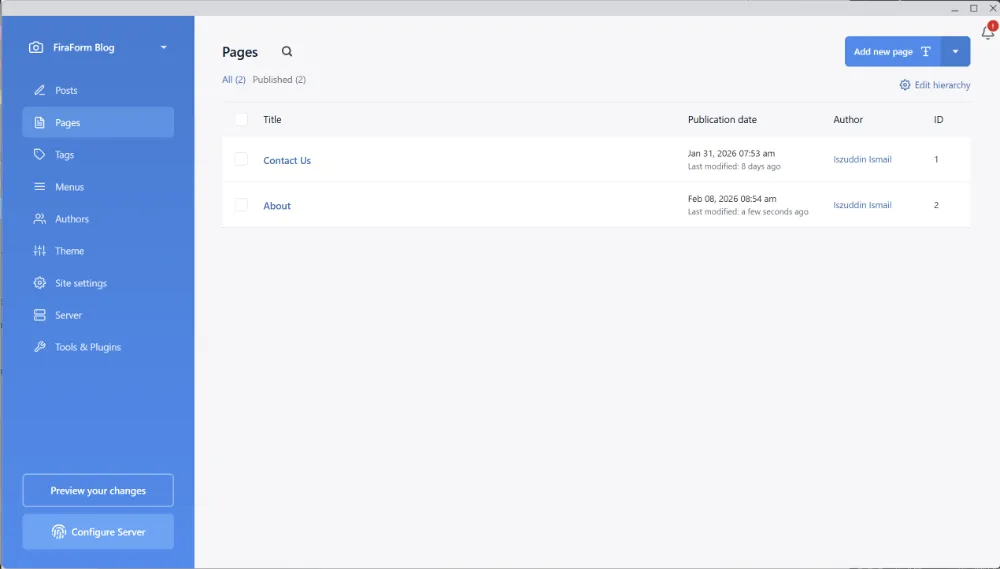This screenshot has height=569, width=1000.
Task: Open the Posts section
Action: click(98, 91)
